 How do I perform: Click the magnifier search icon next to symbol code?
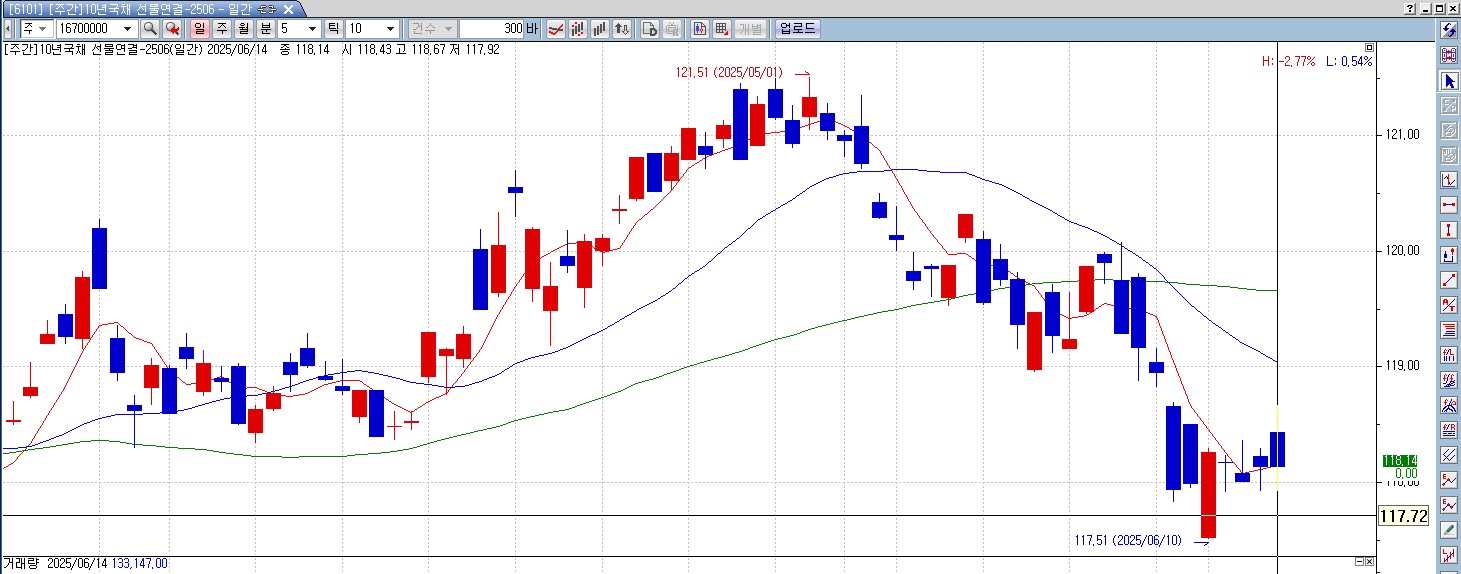150,29
